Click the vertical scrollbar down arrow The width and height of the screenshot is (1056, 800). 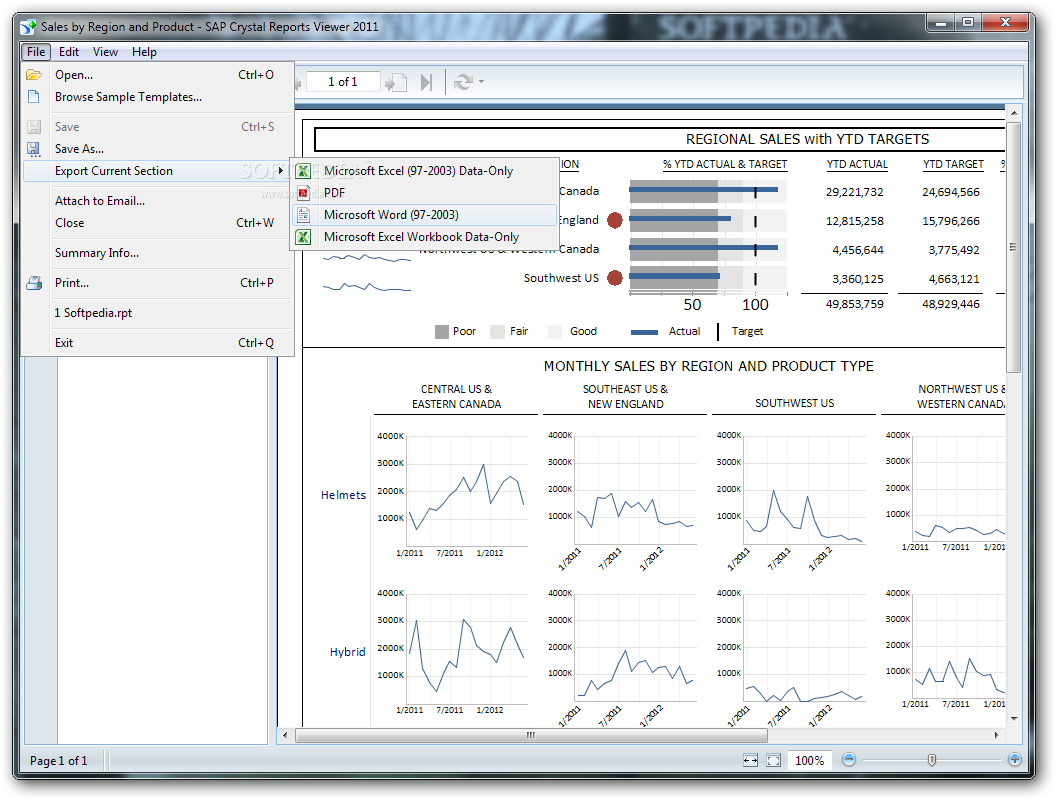pyautogui.click(x=1014, y=719)
